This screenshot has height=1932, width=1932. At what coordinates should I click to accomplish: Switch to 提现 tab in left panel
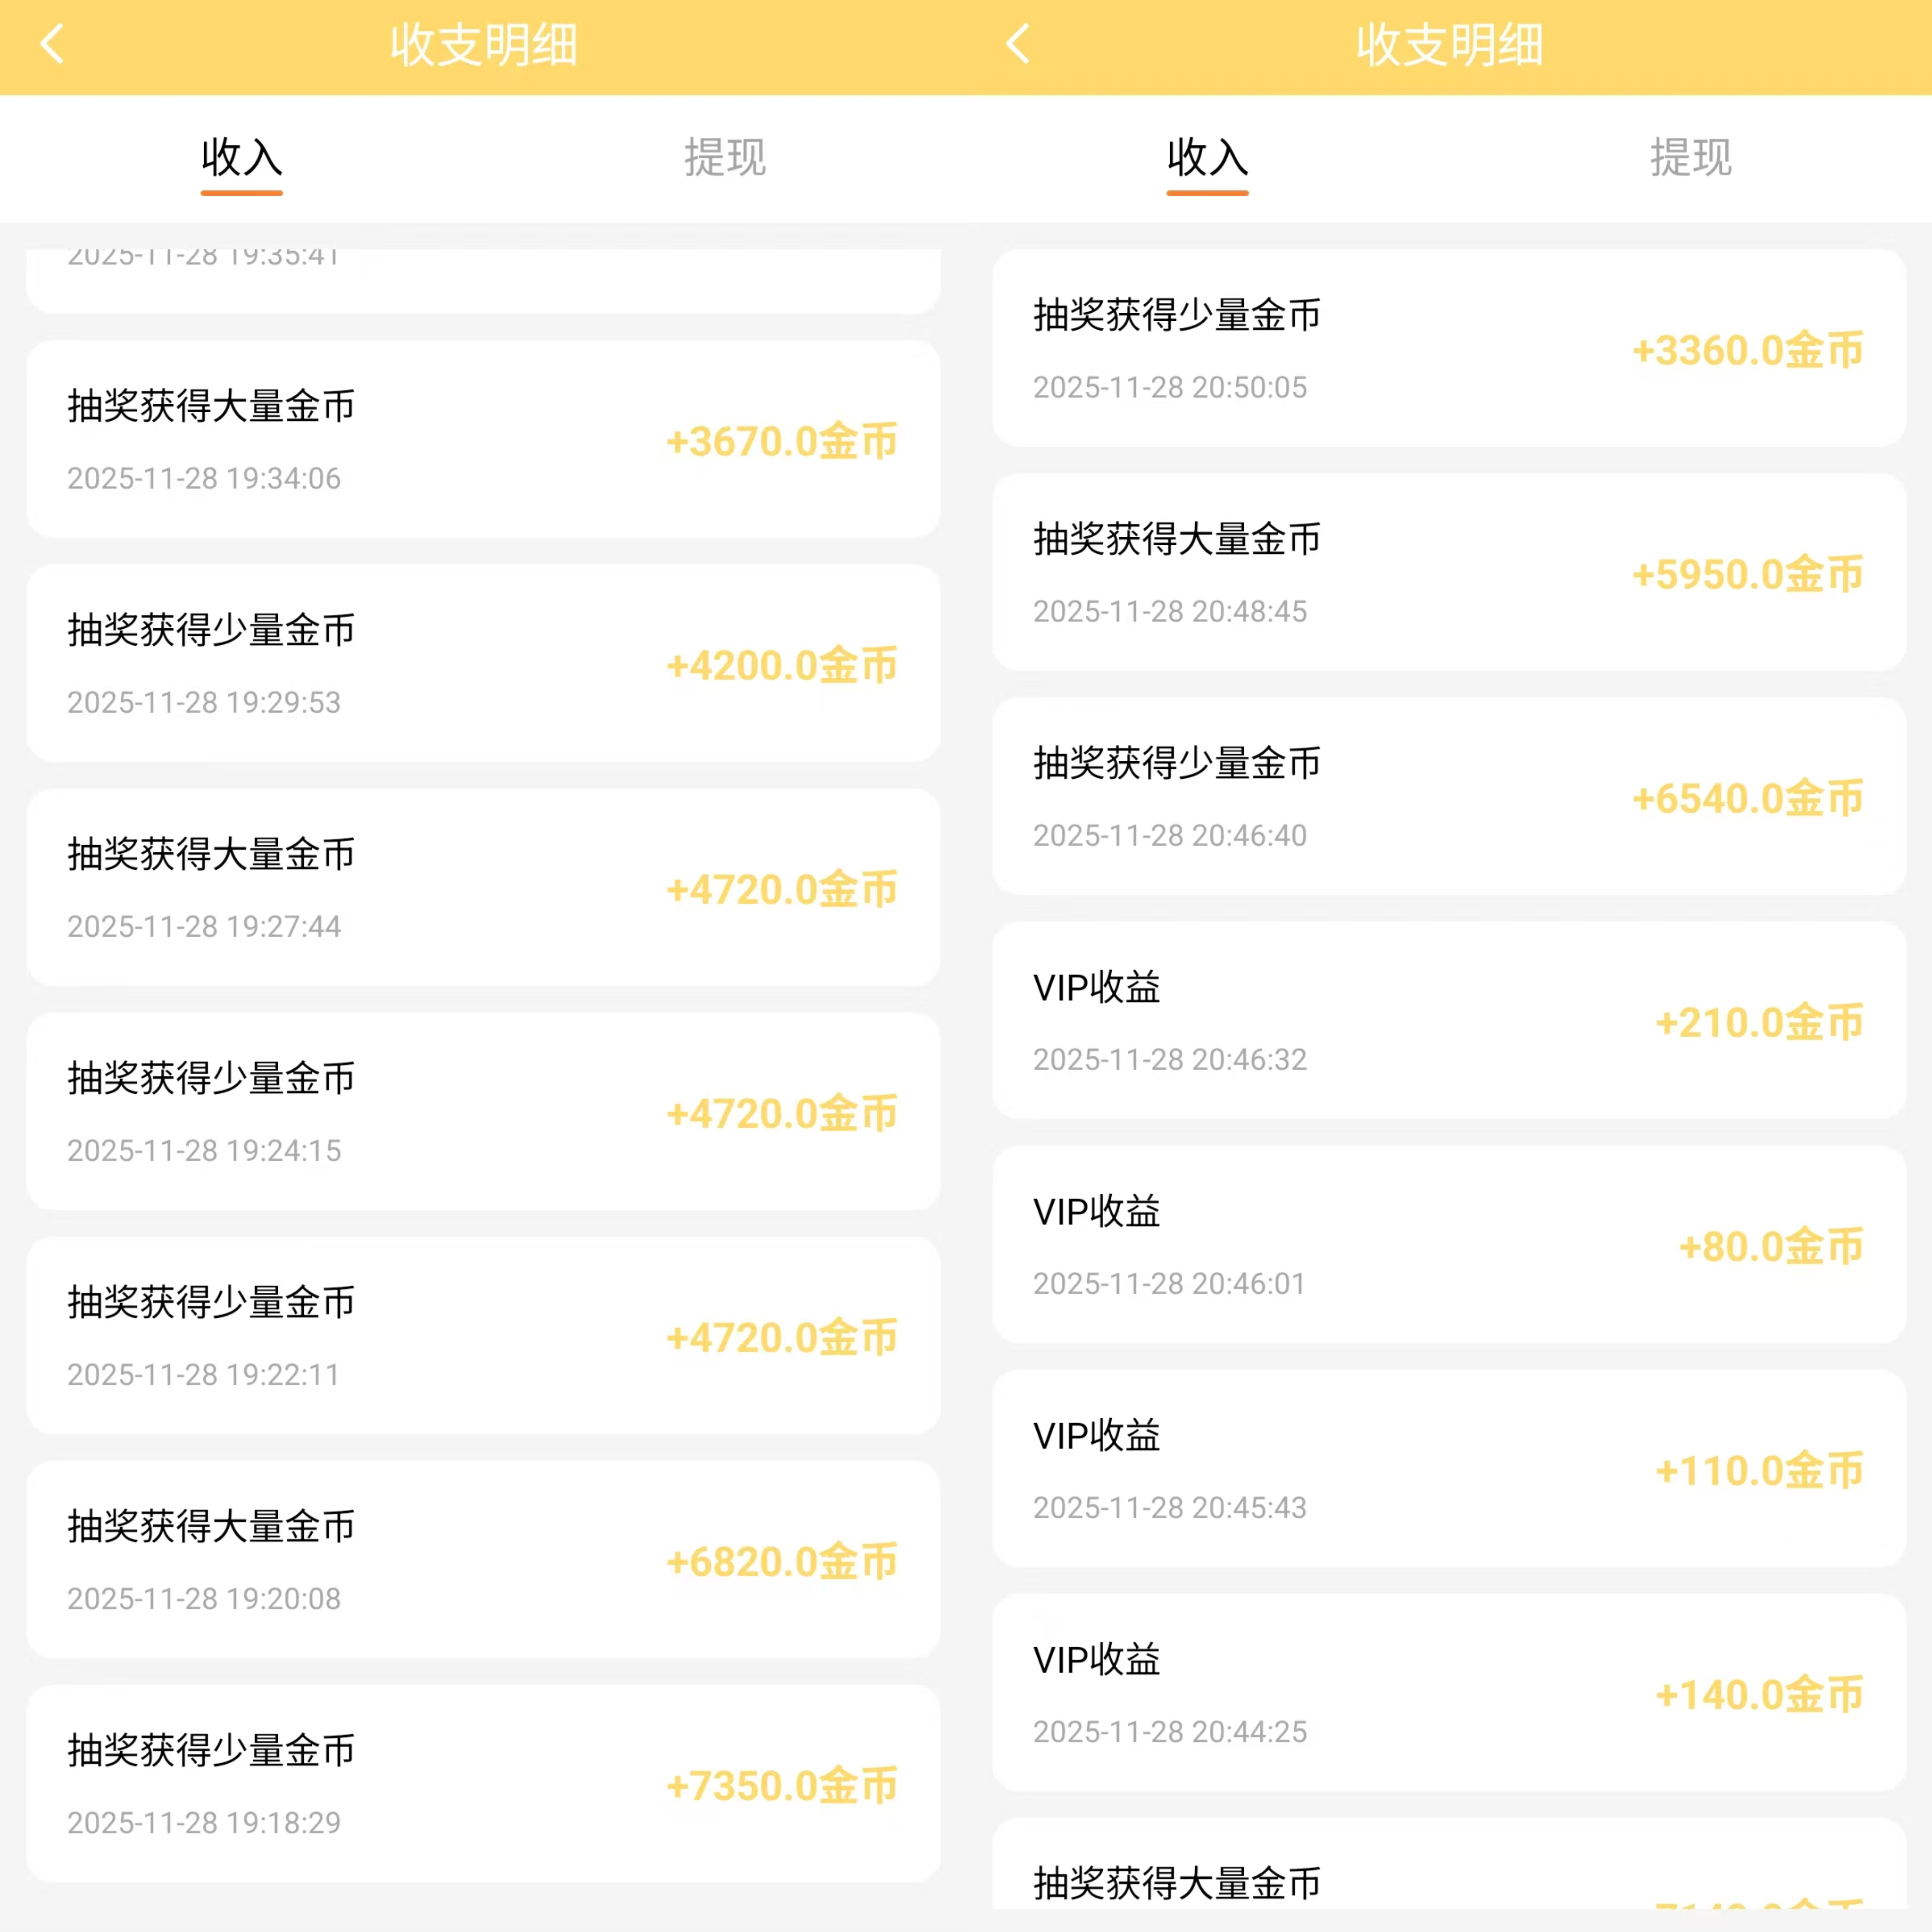click(x=724, y=158)
